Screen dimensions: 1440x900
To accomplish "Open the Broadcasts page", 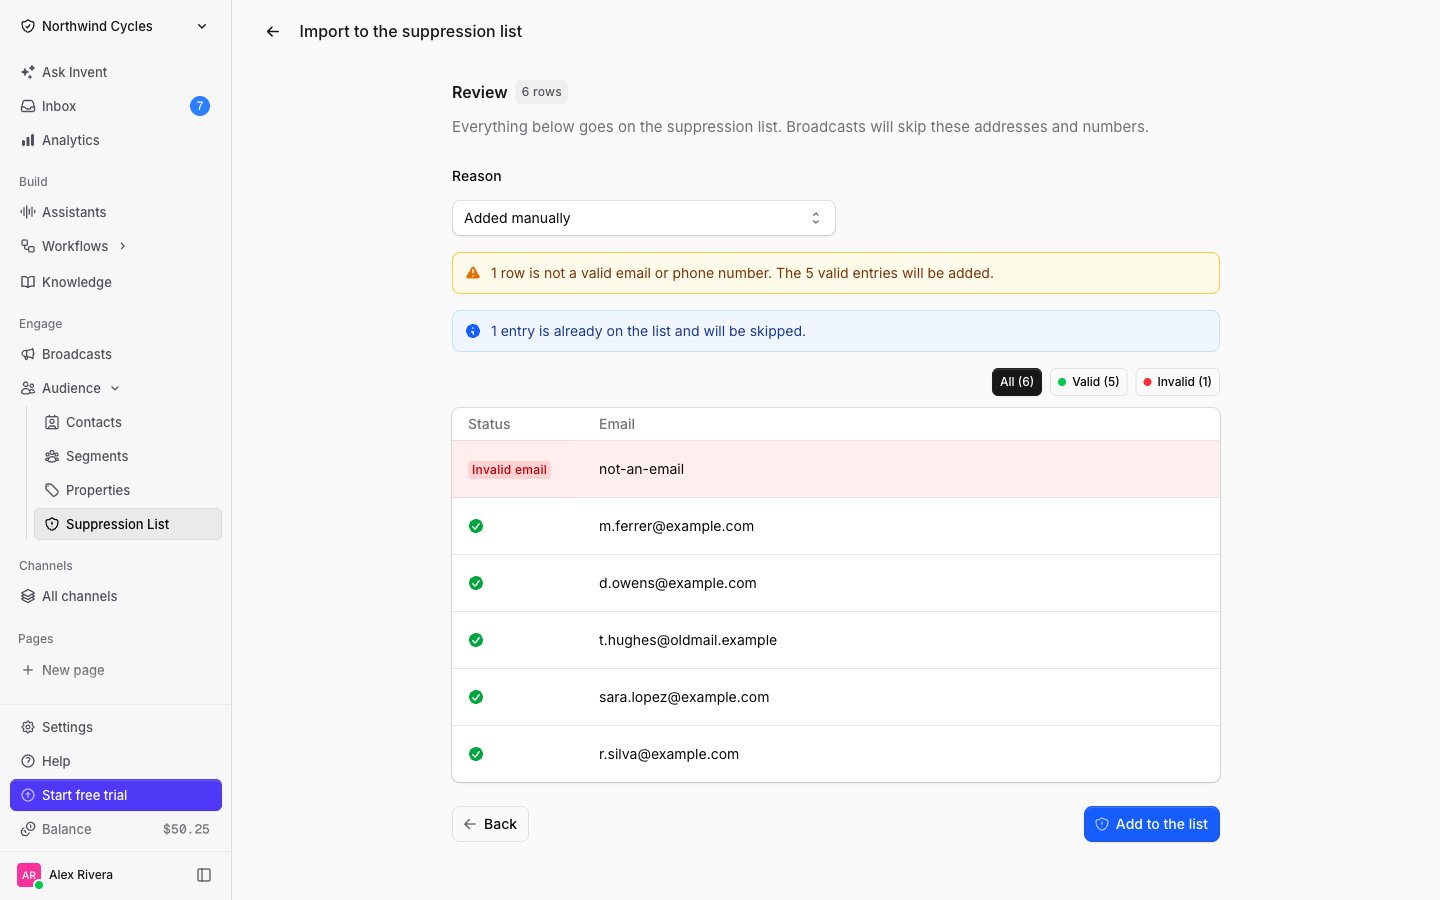I will coord(116,354).
